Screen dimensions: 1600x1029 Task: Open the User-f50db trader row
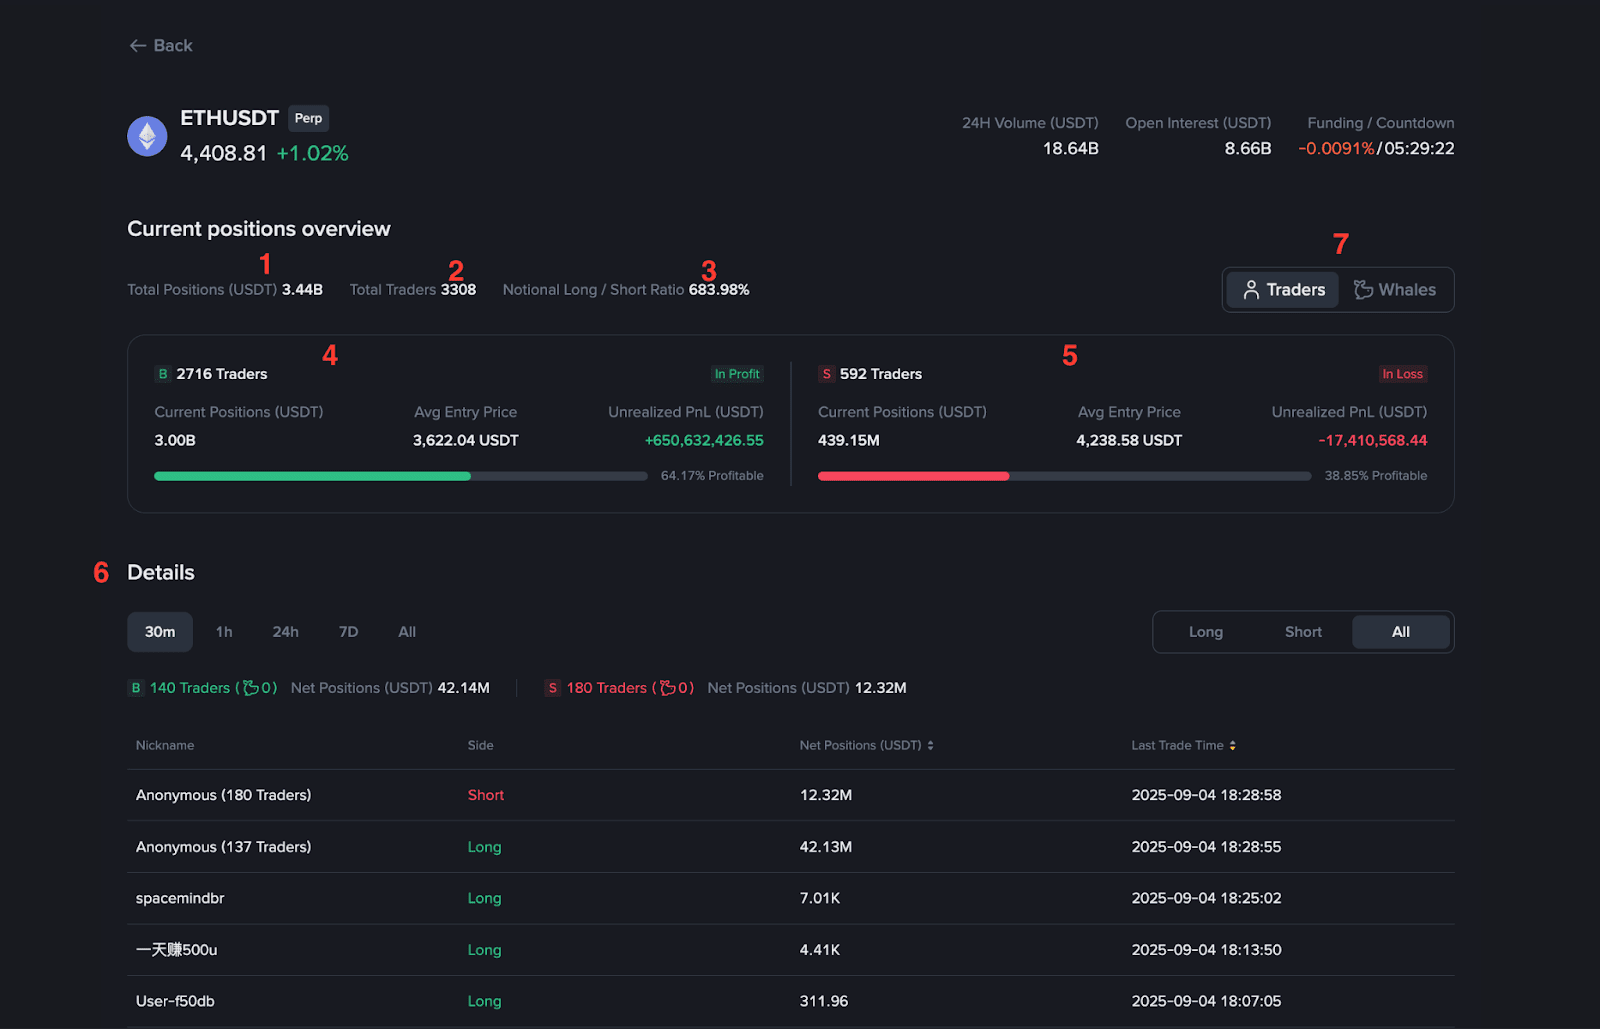[x=790, y=1001]
